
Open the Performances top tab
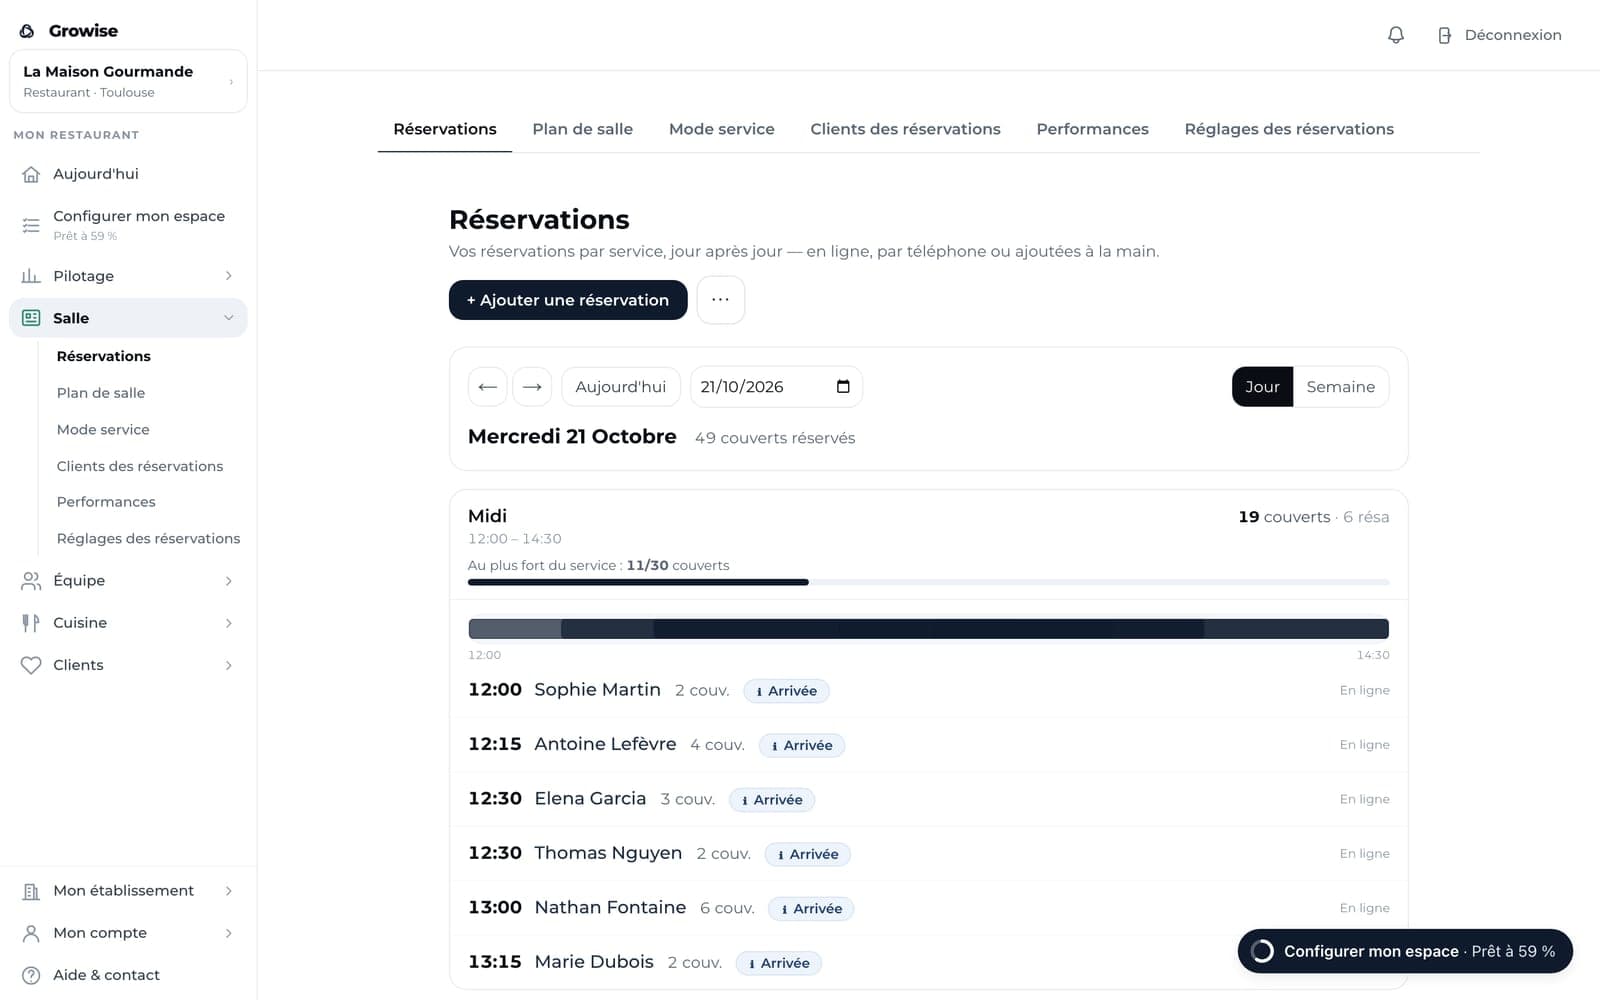[1092, 129]
